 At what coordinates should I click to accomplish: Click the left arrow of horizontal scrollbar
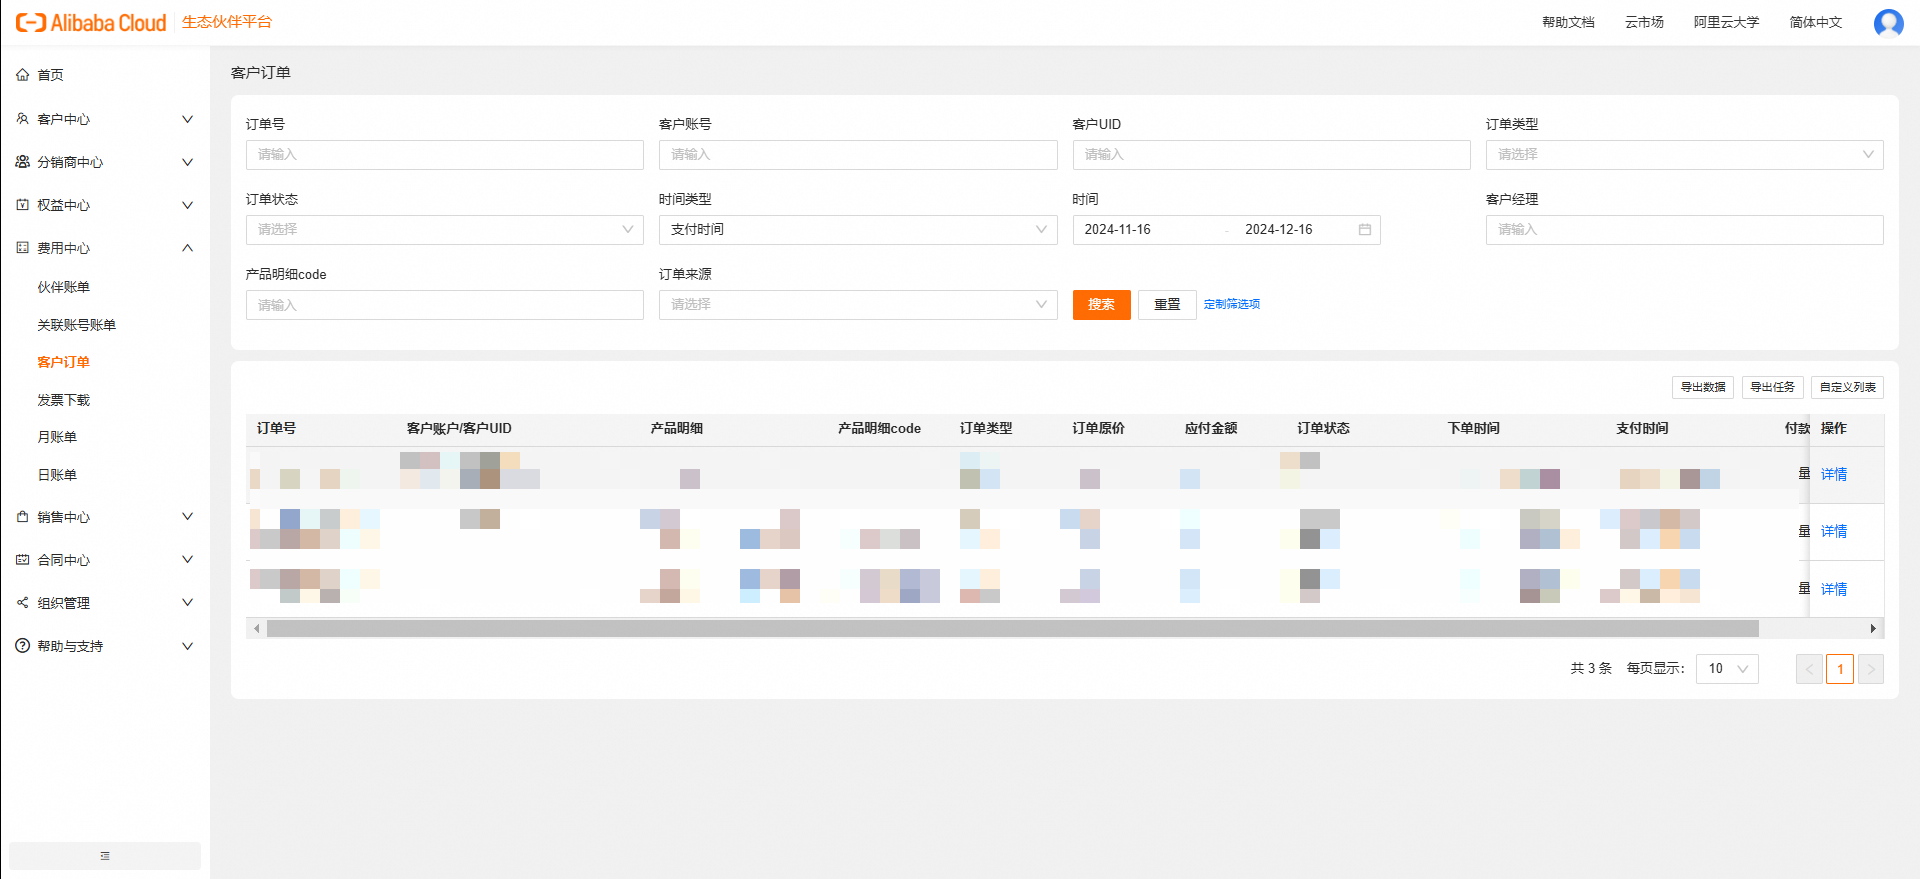[x=257, y=629]
